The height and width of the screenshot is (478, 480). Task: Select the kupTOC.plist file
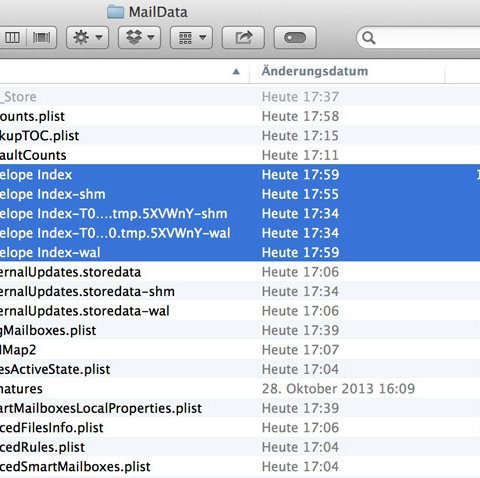click(240, 136)
